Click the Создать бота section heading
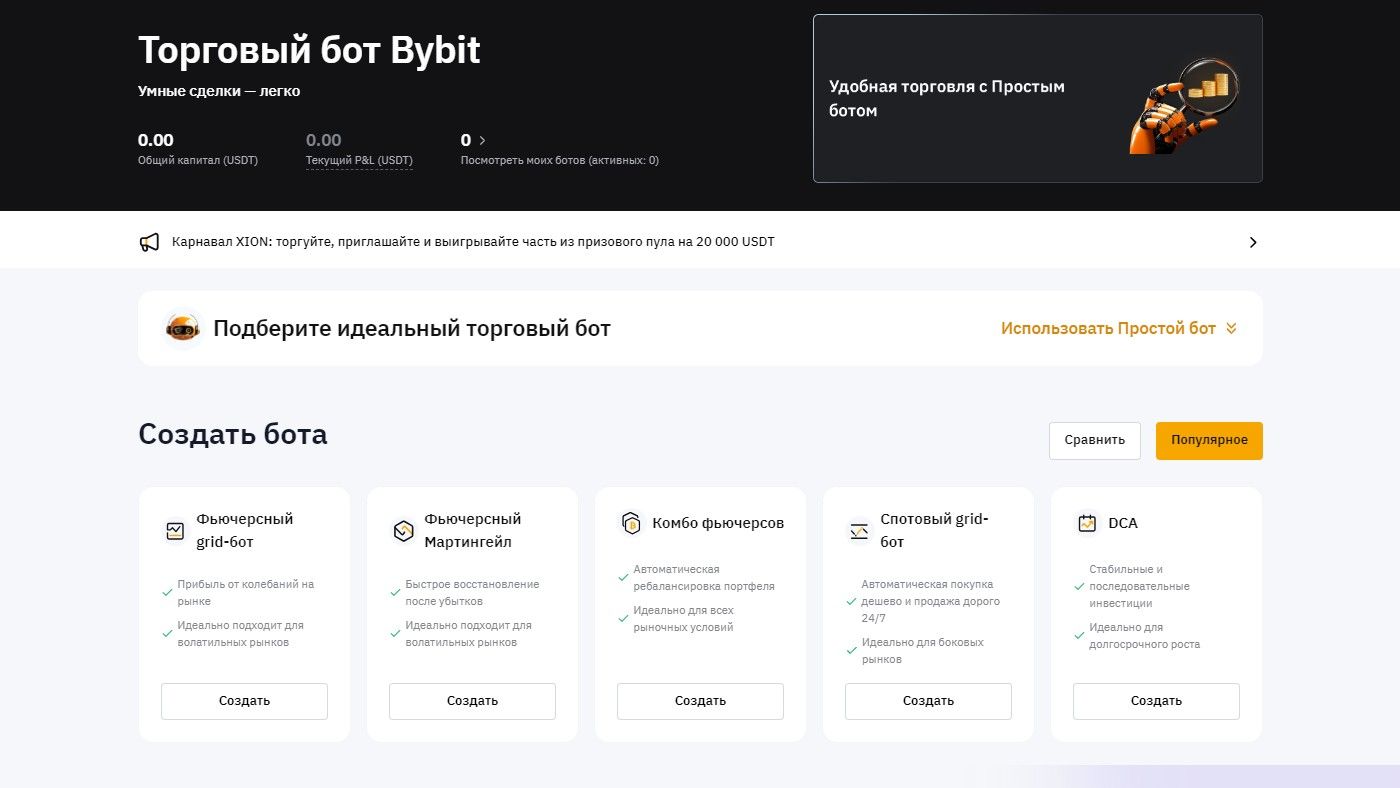Image resolution: width=1400 pixels, height=788 pixels. [x=233, y=434]
